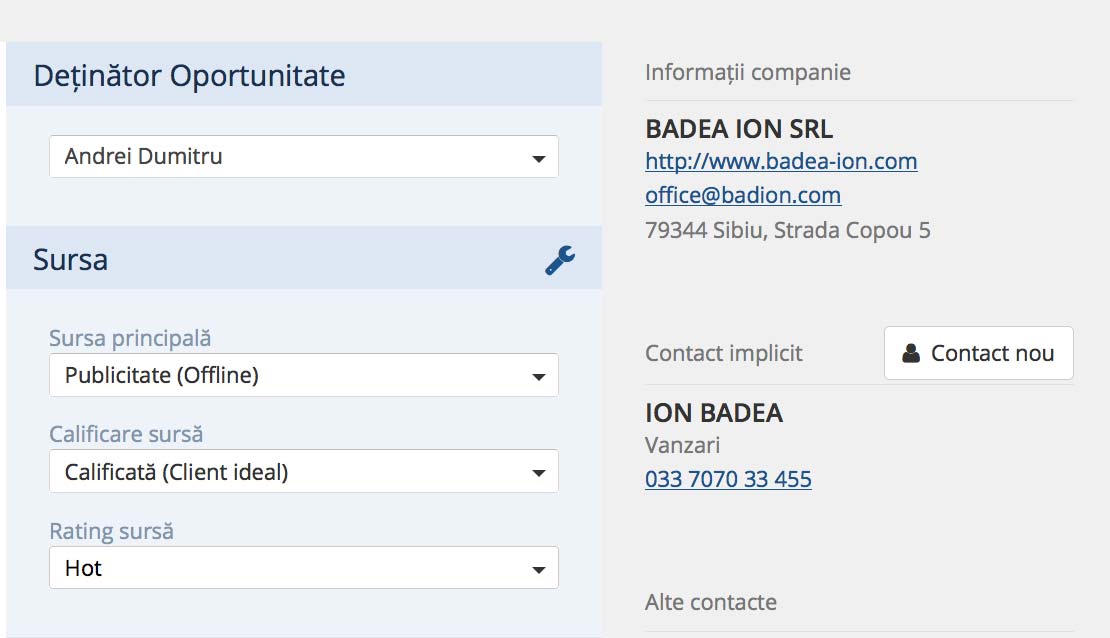Click the Alte contacte section label
The image size is (1110, 638).
pyautogui.click(x=711, y=603)
